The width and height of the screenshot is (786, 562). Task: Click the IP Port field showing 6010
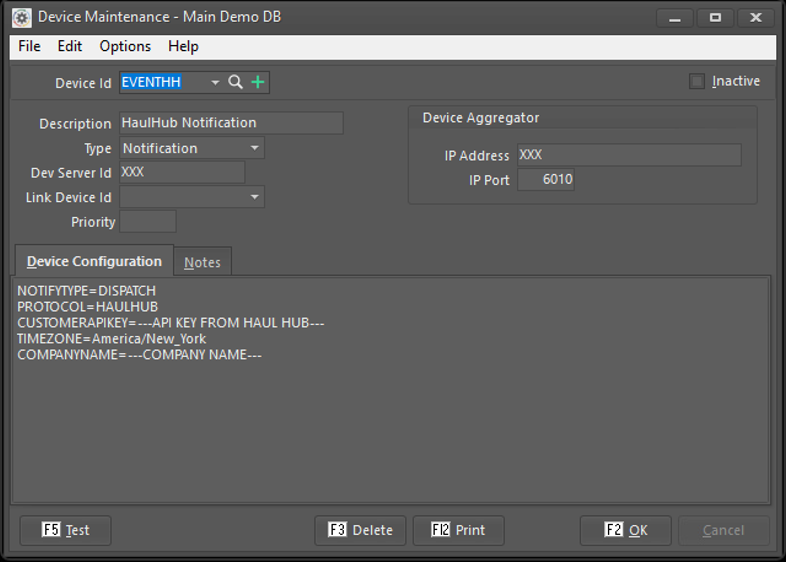click(546, 179)
